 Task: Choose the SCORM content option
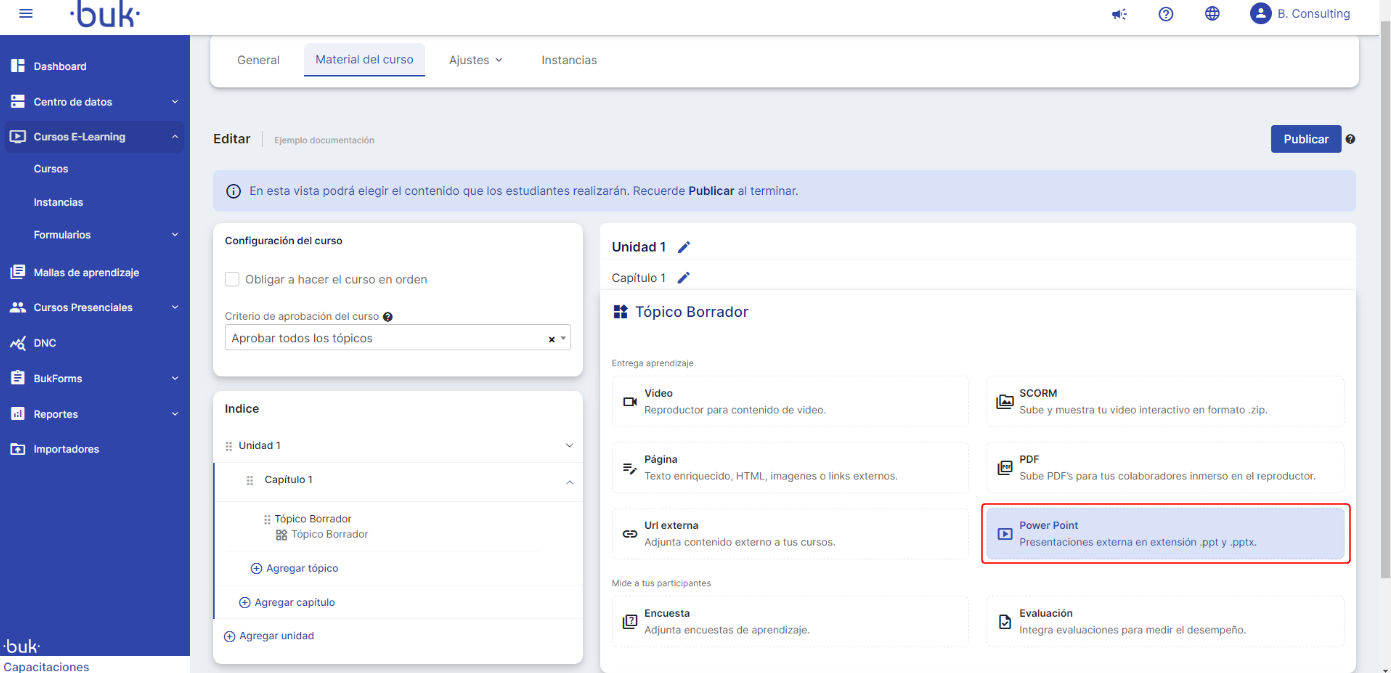[1164, 401]
